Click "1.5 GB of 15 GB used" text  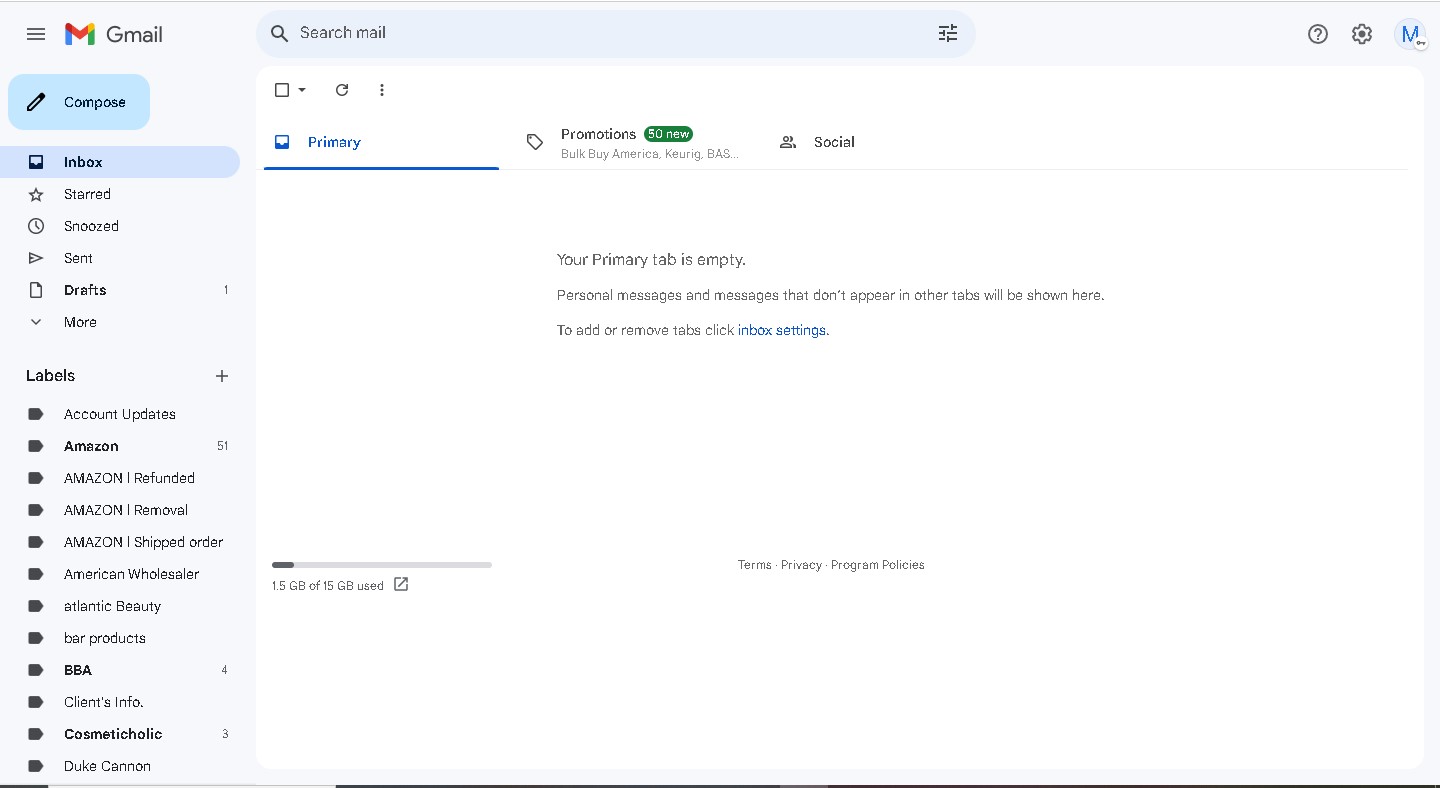(x=328, y=586)
